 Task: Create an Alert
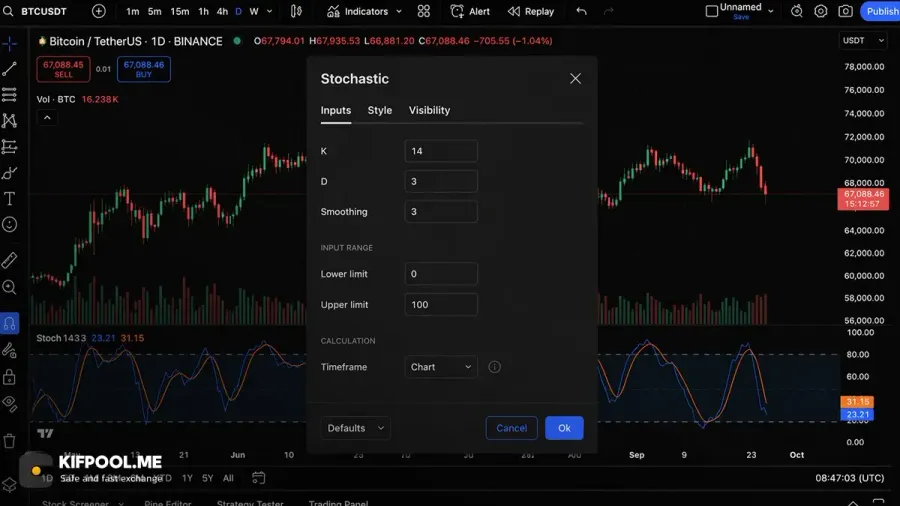(x=470, y=11)
